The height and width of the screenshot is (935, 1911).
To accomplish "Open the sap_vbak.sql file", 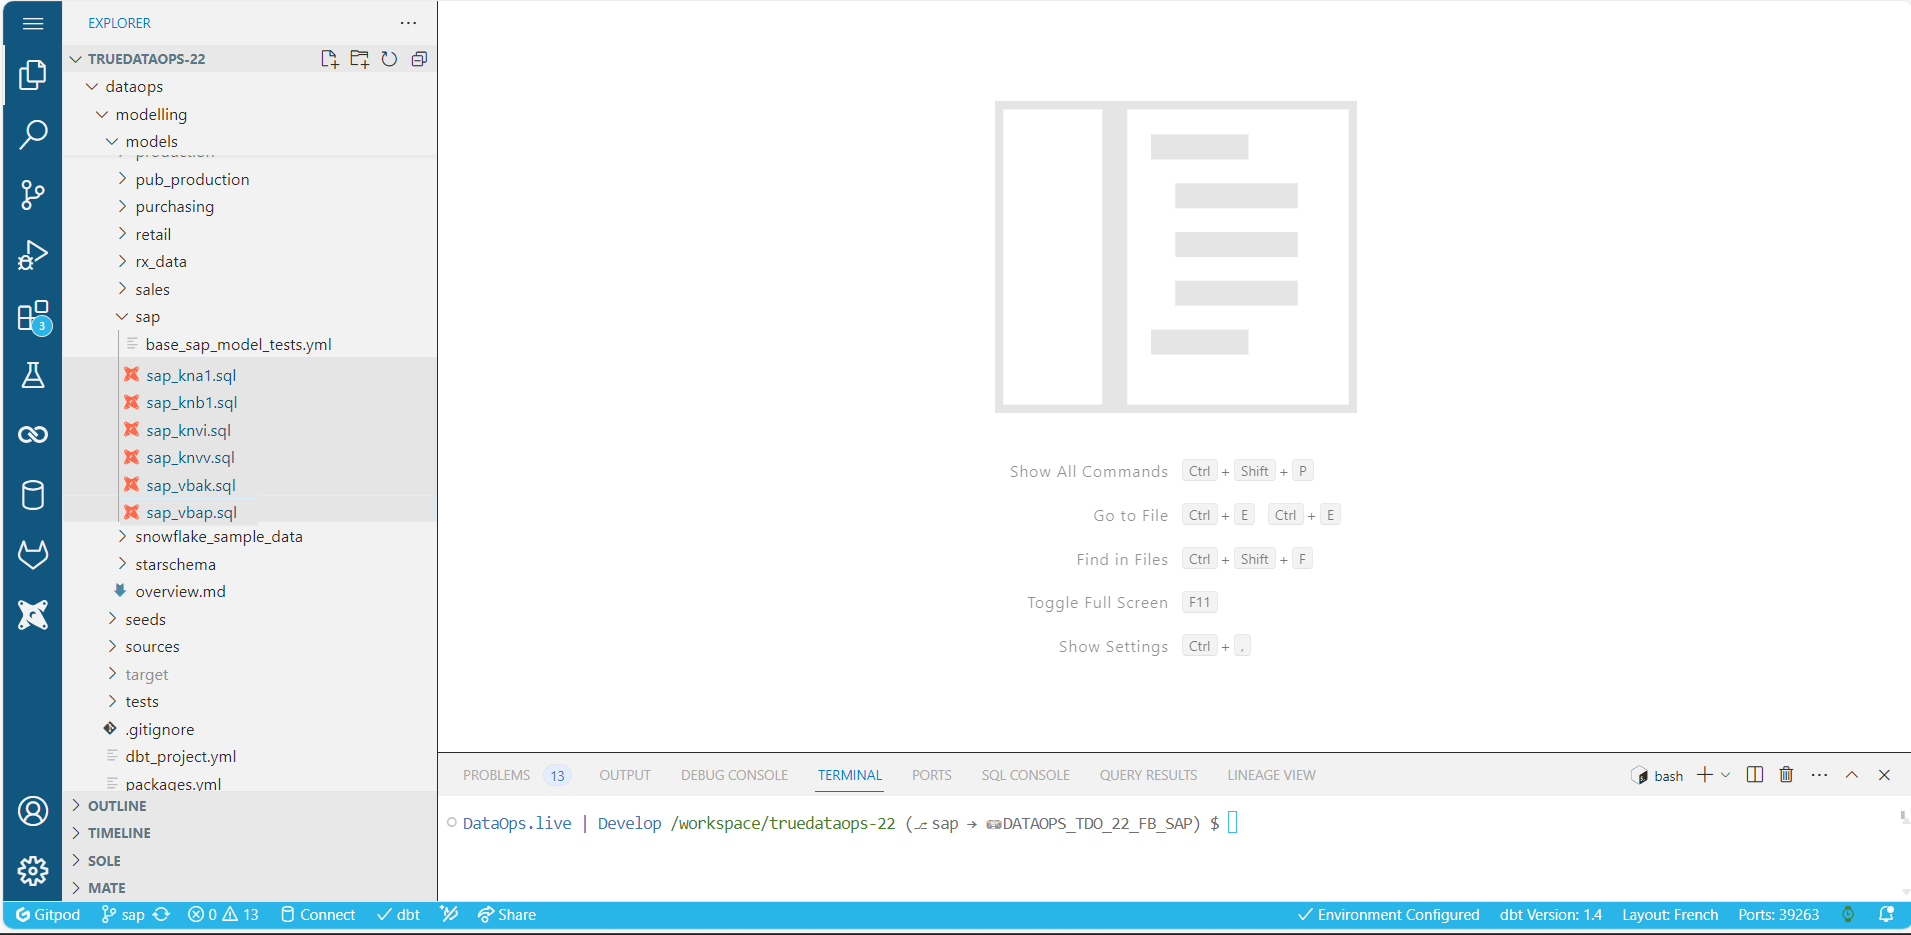I will click(x=191, y=485).
